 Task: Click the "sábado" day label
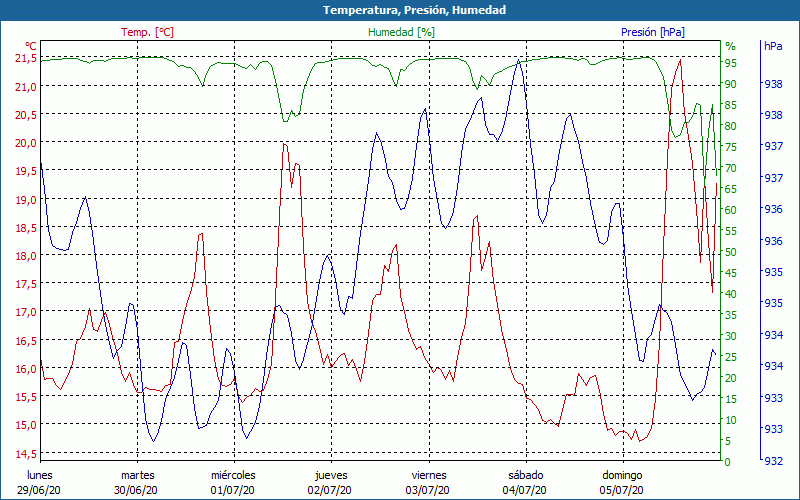tap(526, 475)
